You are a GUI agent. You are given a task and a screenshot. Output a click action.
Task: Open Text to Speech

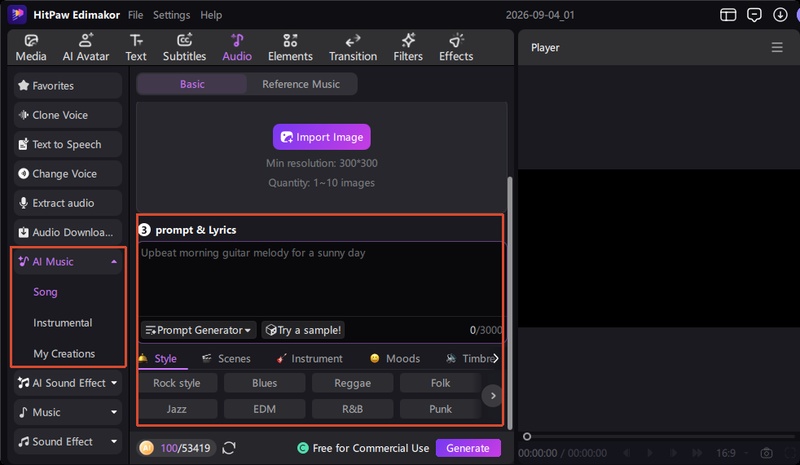[x=68, y=144]
